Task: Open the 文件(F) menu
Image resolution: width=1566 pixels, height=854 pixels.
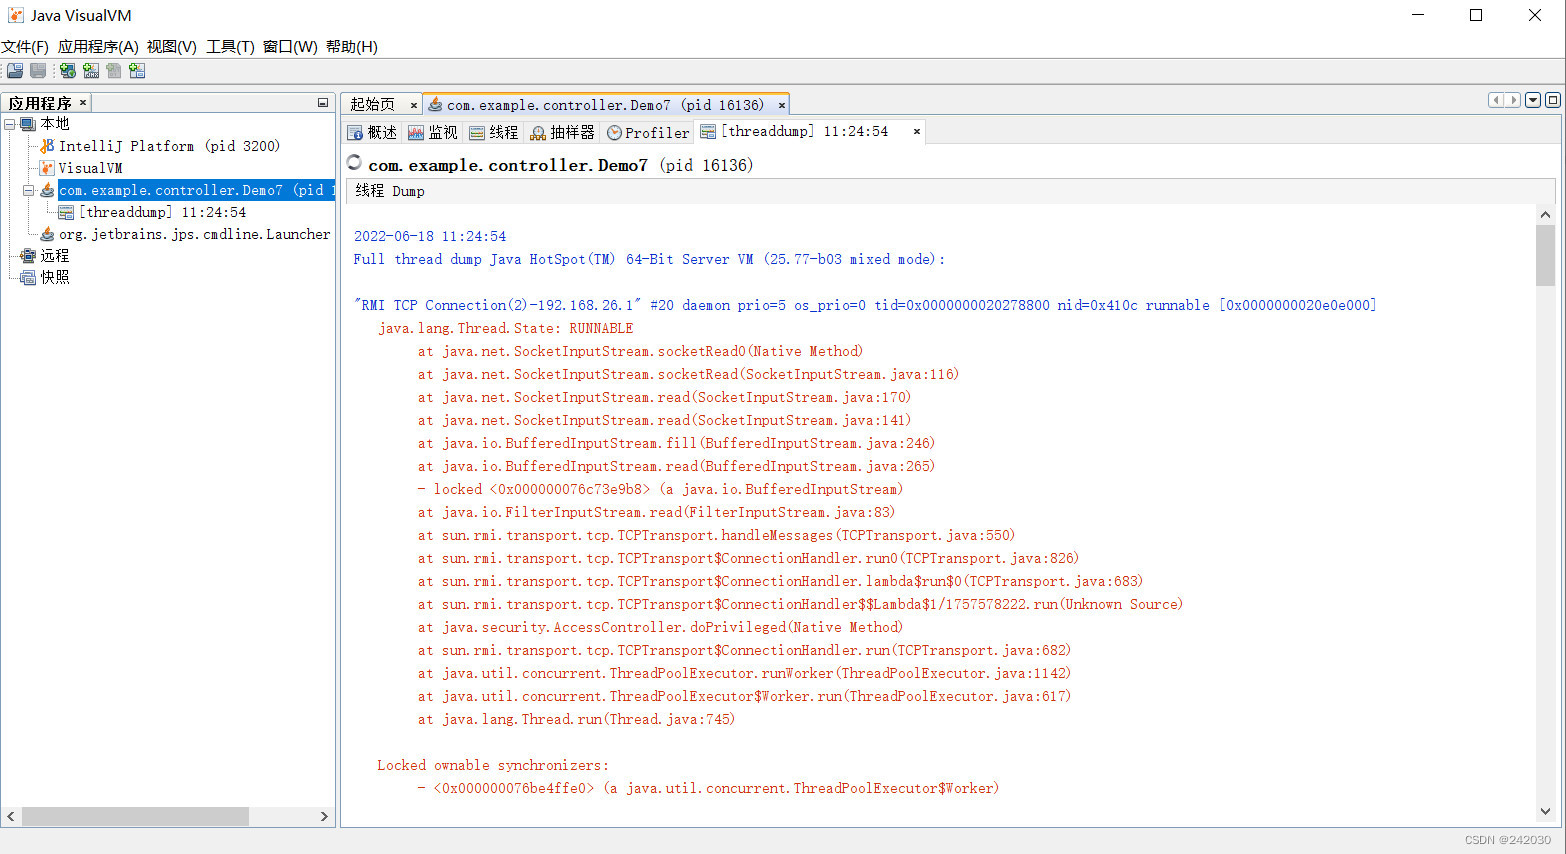Action: (25, 47)
